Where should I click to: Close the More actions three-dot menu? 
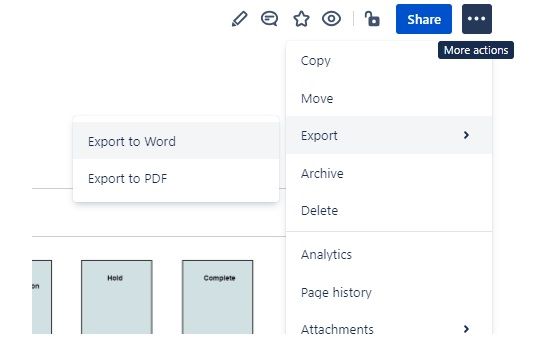pos(477,19)
